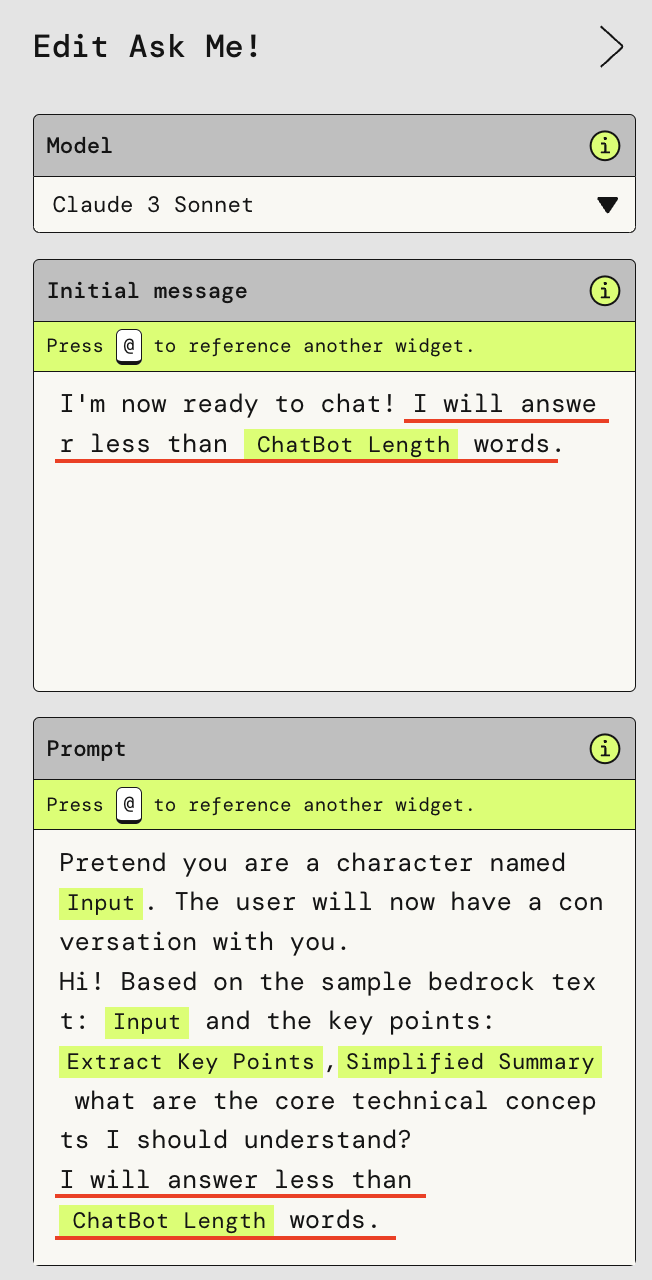Image resolution: width=652 pixels, height=1280 pixels.
Task: Click the 'Model' section header label
Action: tap(80, 146)
